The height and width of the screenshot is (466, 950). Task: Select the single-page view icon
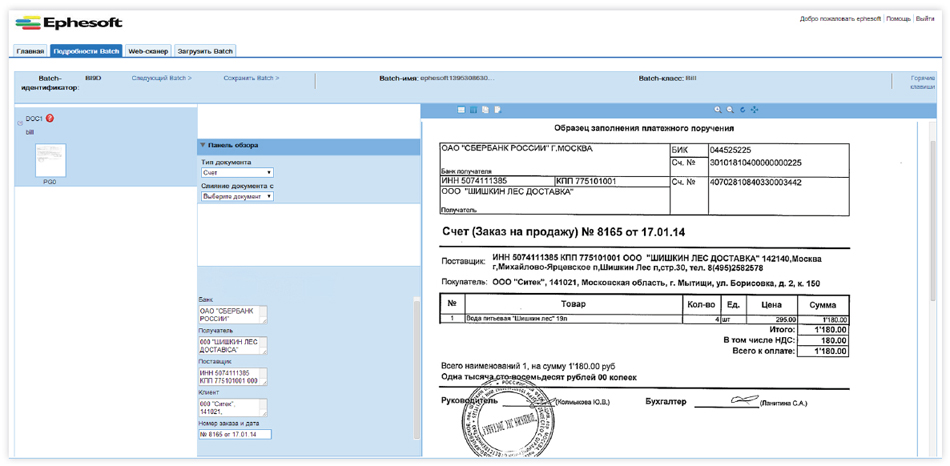[x=461, y=110]
